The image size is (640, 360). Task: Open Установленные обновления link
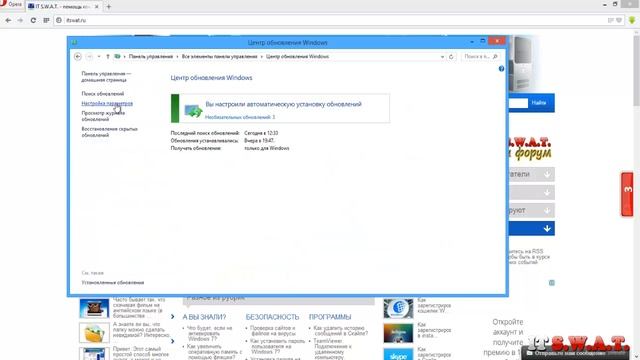113,282
